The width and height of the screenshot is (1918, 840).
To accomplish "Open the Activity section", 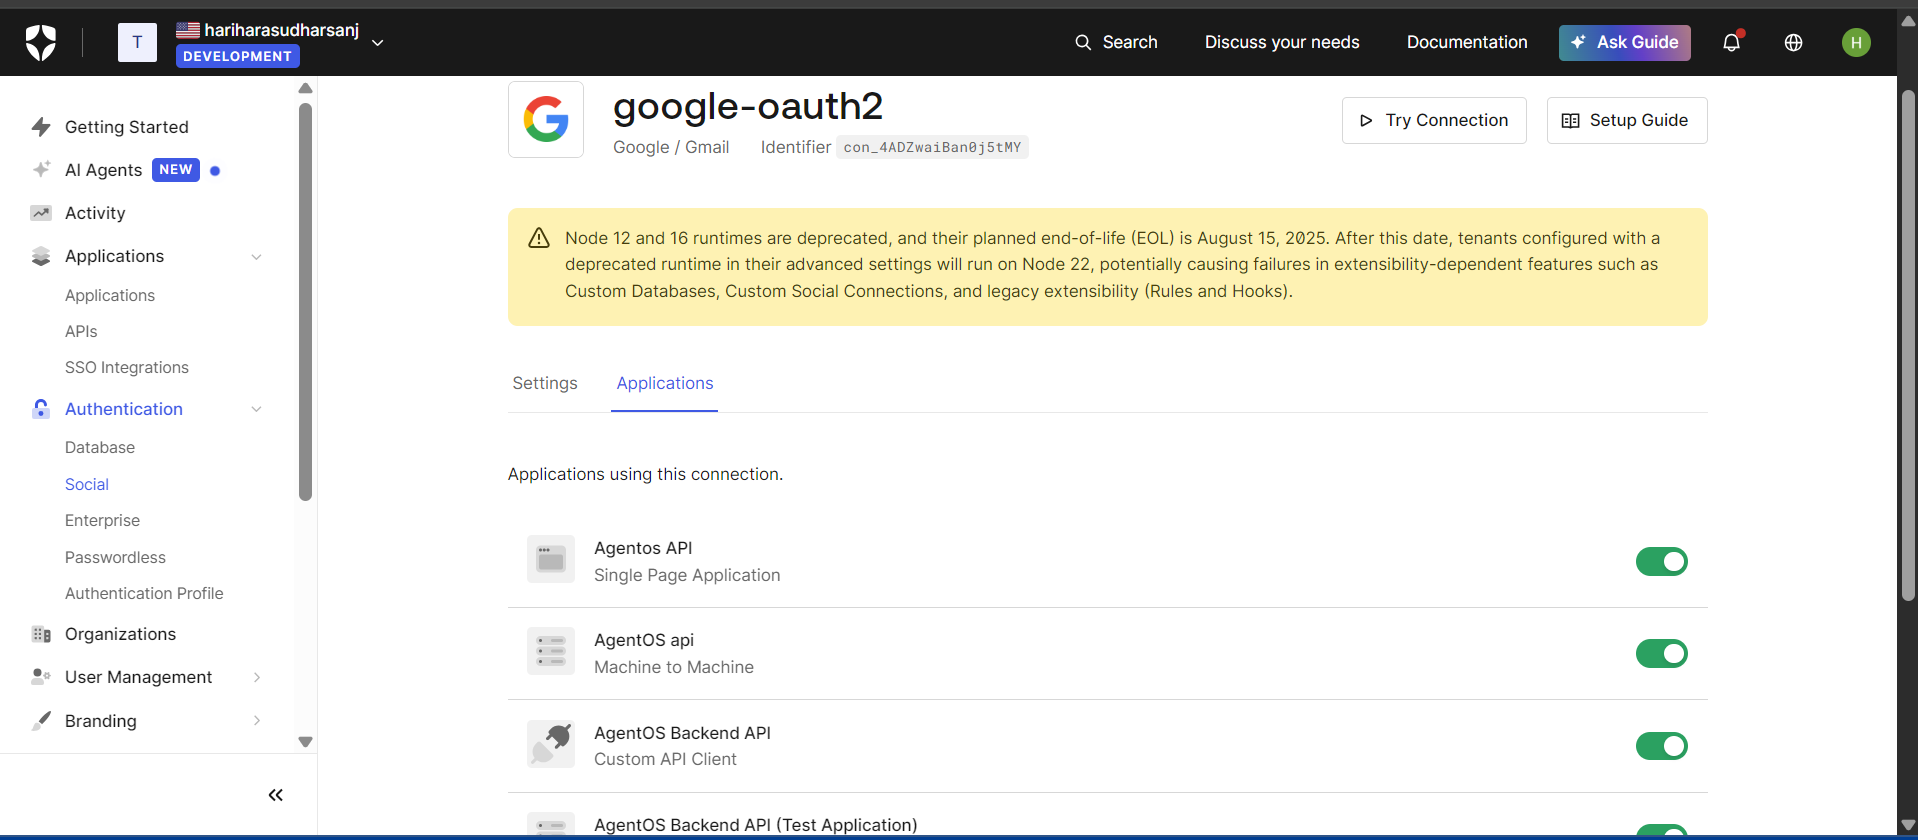I will click(x=95, y=213).
